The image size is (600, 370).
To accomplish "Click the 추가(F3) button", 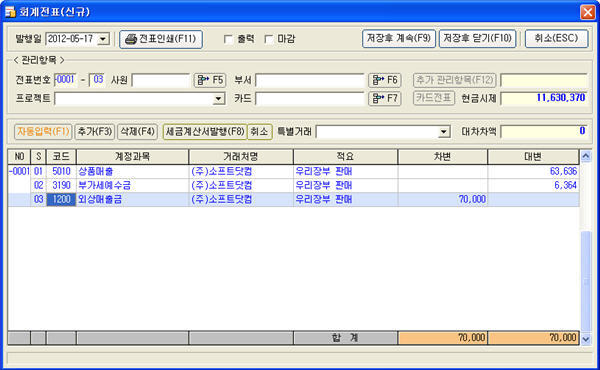I will tap(95, 132).
